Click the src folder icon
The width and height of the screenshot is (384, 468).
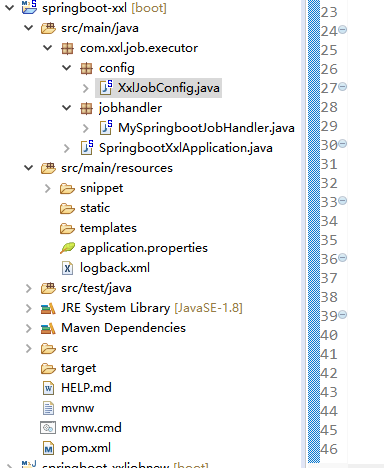[48, 348]
